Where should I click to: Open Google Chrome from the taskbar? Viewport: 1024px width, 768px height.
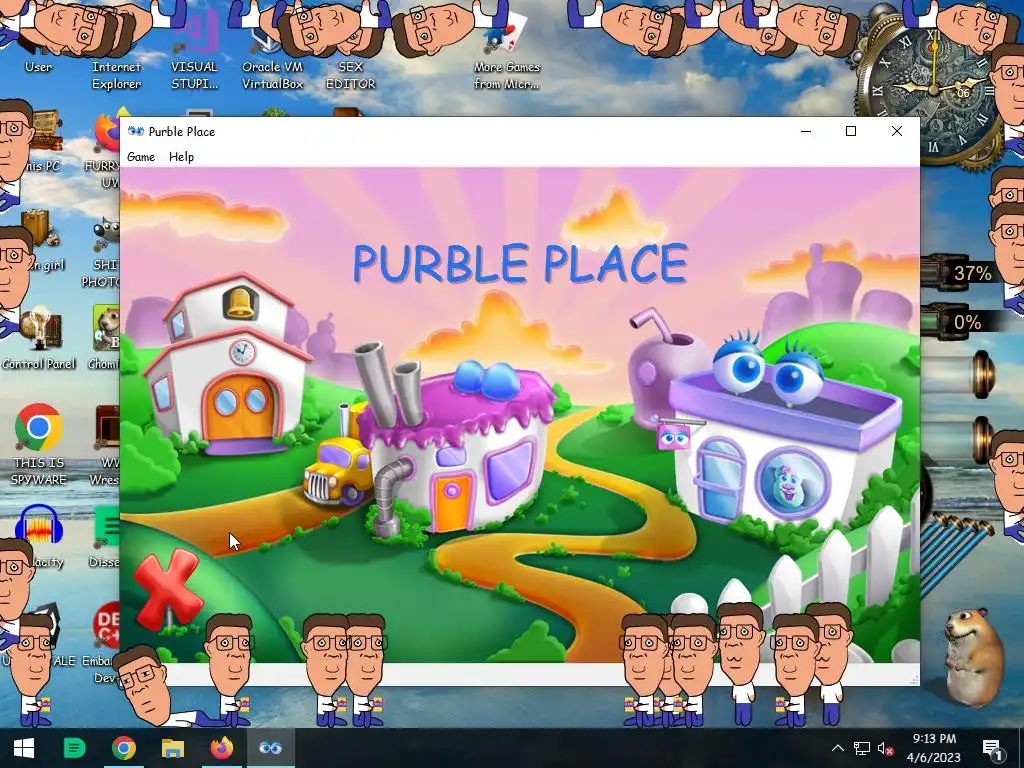[123, 748]
